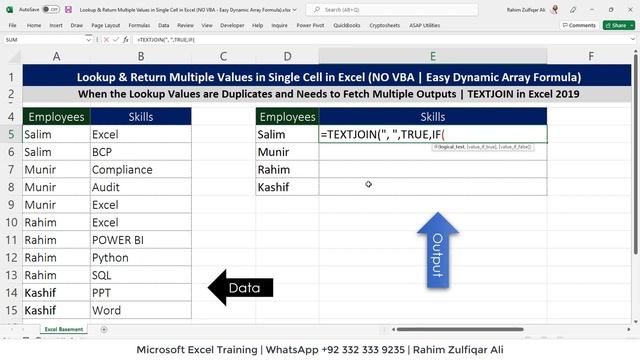Viewport: 640px width, 360px height.
Task: Click the pen drawing mode icon
Action: click(x=573, y=9)
